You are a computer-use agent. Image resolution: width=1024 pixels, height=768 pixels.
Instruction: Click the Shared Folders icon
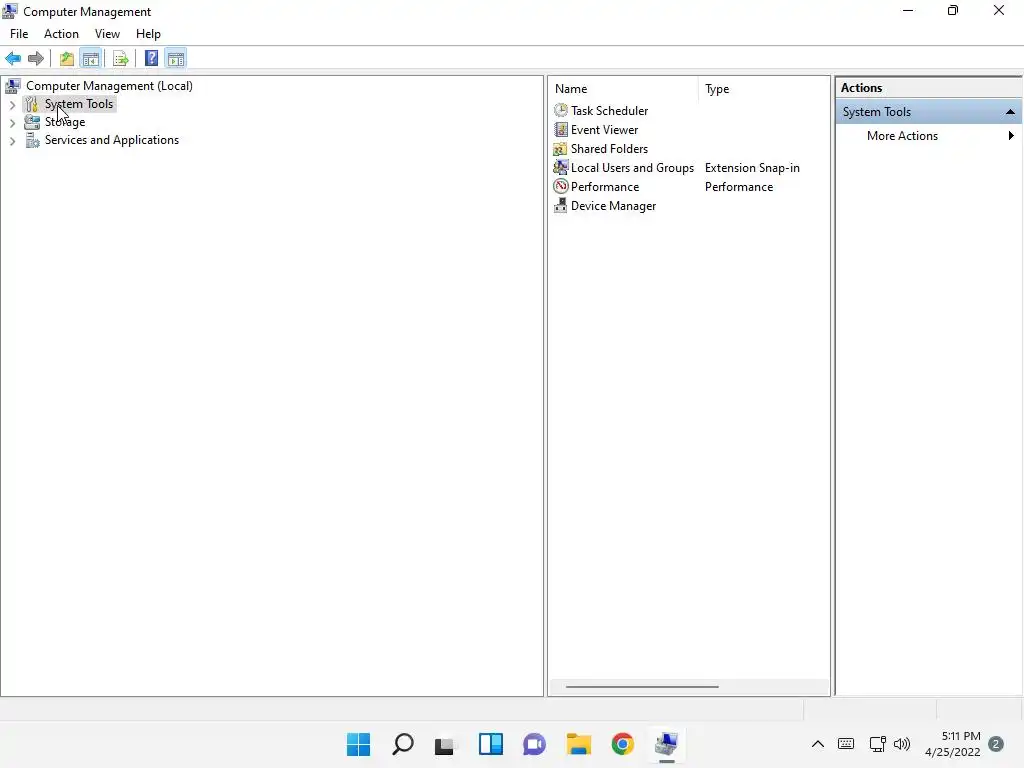(x=560, y=148)
